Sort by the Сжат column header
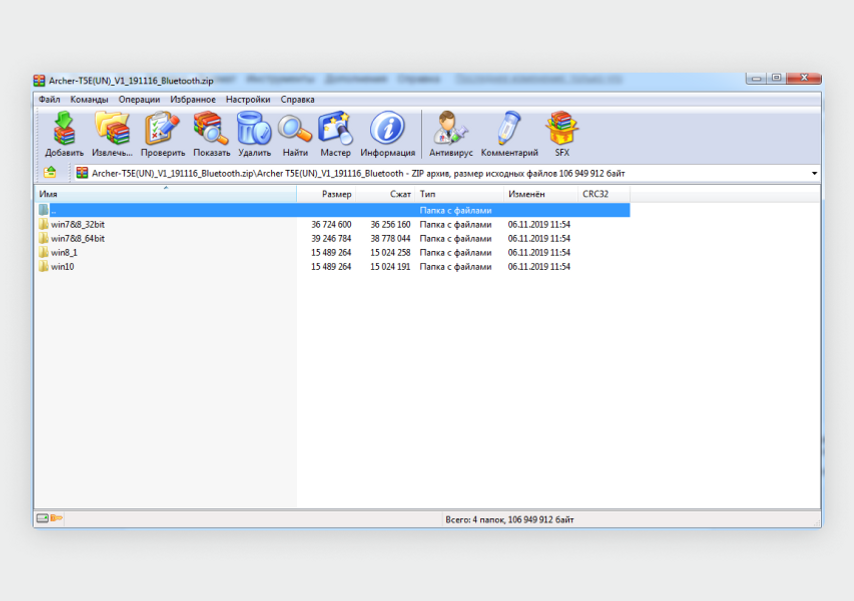Screen dimensions: 854x601 385,194
